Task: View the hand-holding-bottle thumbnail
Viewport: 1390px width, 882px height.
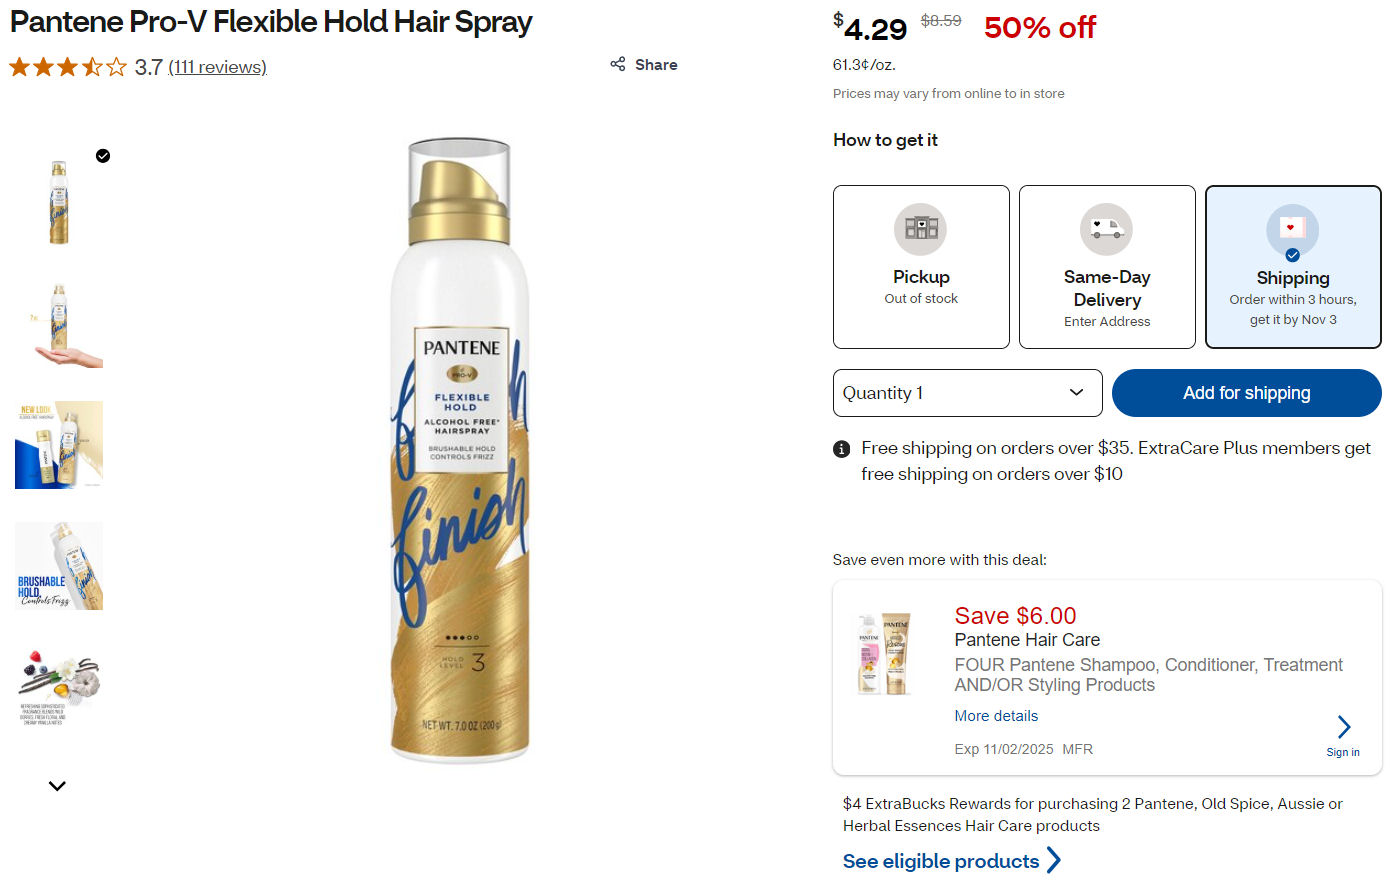Action: [x=59, y=324]
